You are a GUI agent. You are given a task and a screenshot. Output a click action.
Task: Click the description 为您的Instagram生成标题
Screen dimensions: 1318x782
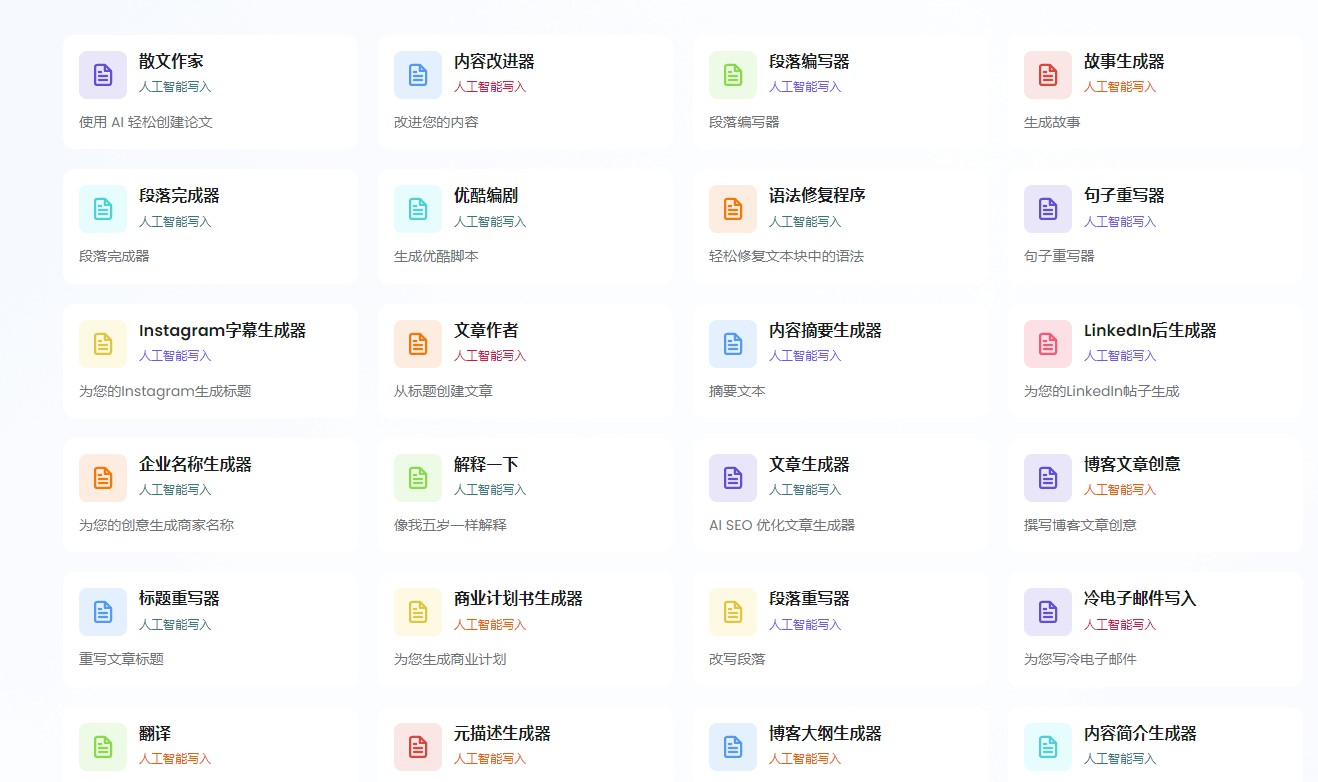pyautogui.click(x=165, y=391)
